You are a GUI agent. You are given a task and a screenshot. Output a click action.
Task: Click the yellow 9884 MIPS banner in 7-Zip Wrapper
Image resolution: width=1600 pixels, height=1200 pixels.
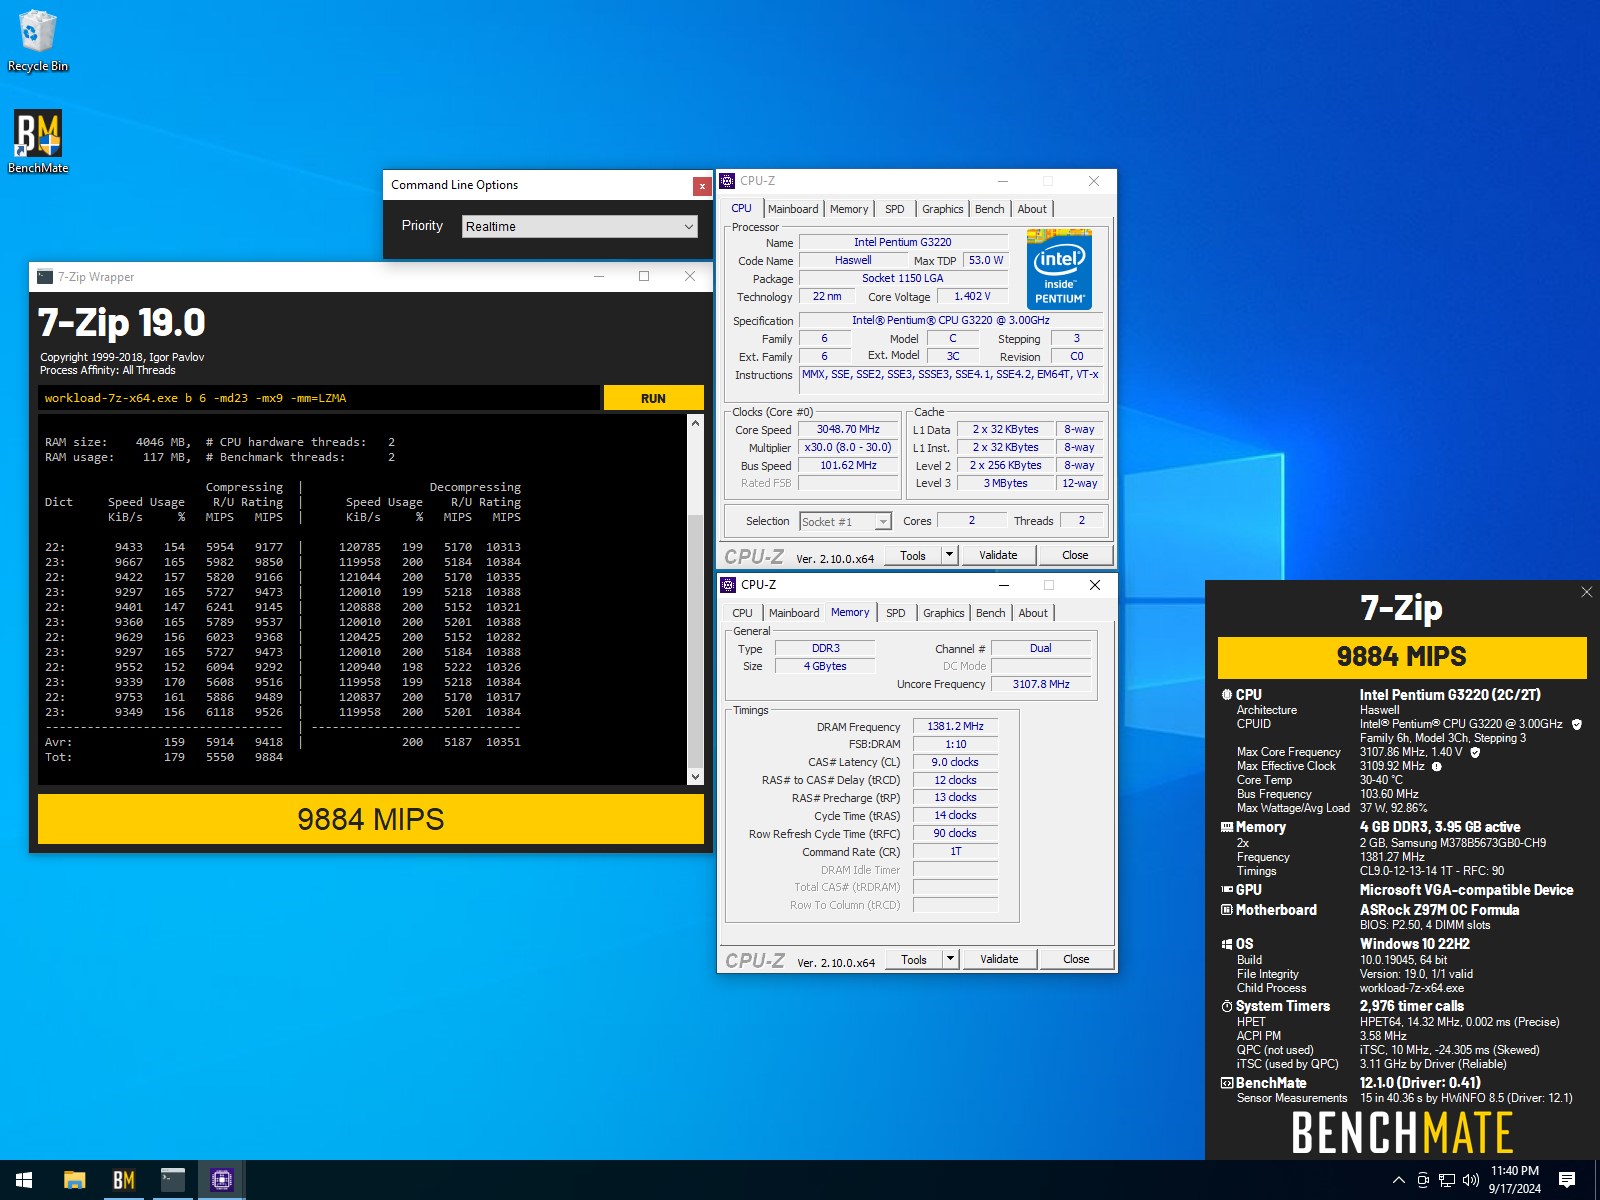click(371, 819)
